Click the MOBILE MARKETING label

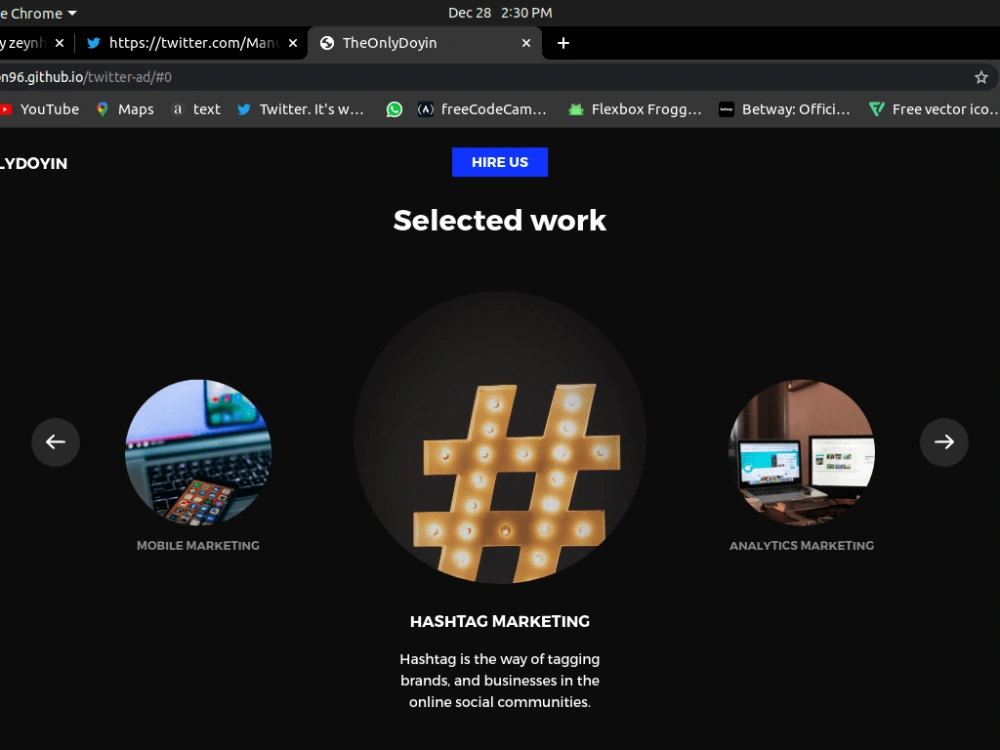click(198, 546)
